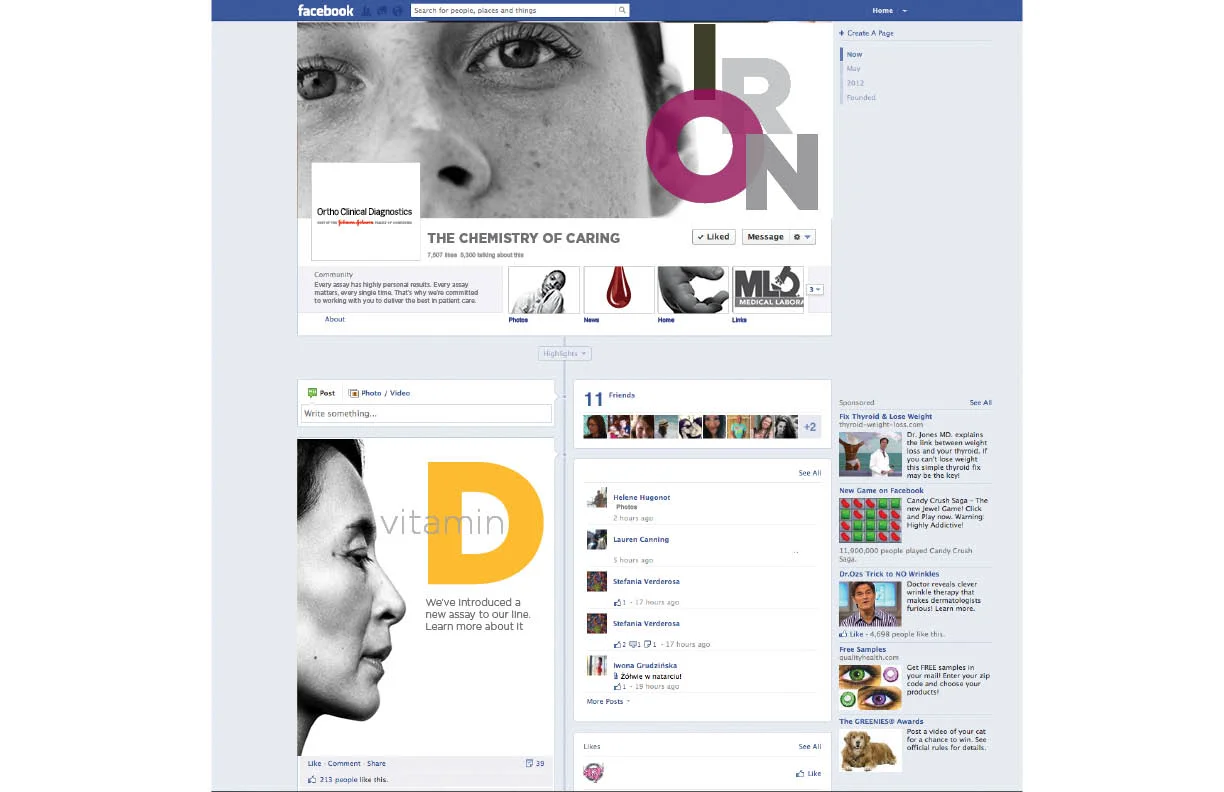The image size is (1224, 792).
Task: Click the thumbs-up icon beside 213 people
Action: pyautogui.click(x=312, y=779)
